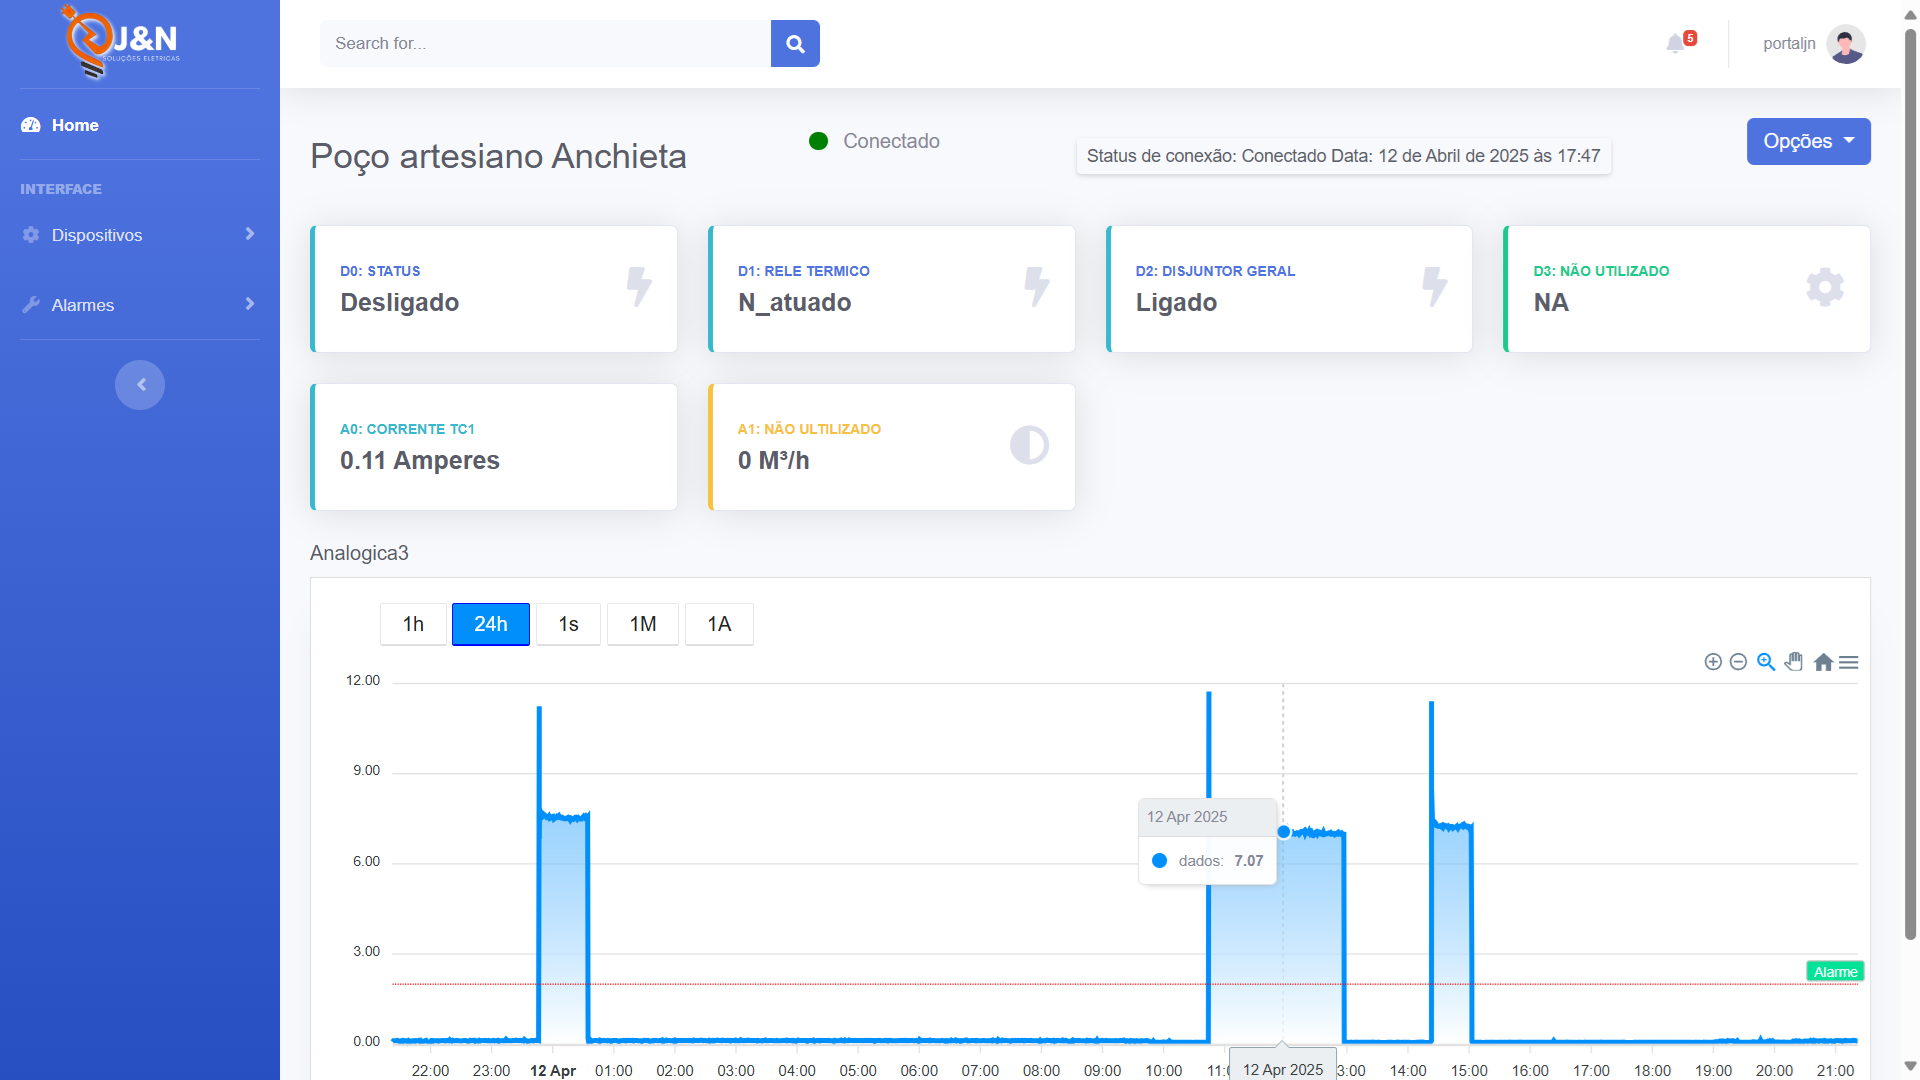Expand the Dispositivos sidebar menu
The height and width of the screenshot is (1080, 1920).
140,235
